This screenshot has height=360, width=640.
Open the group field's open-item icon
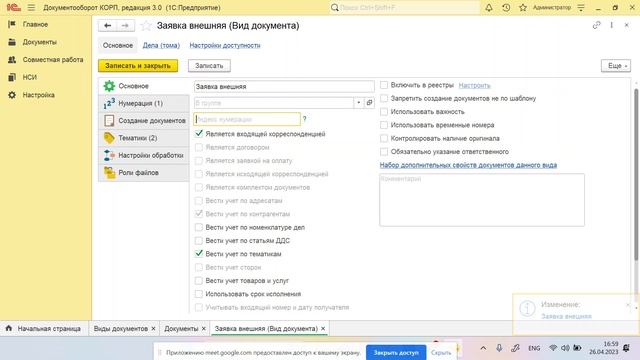click(369, 103)
